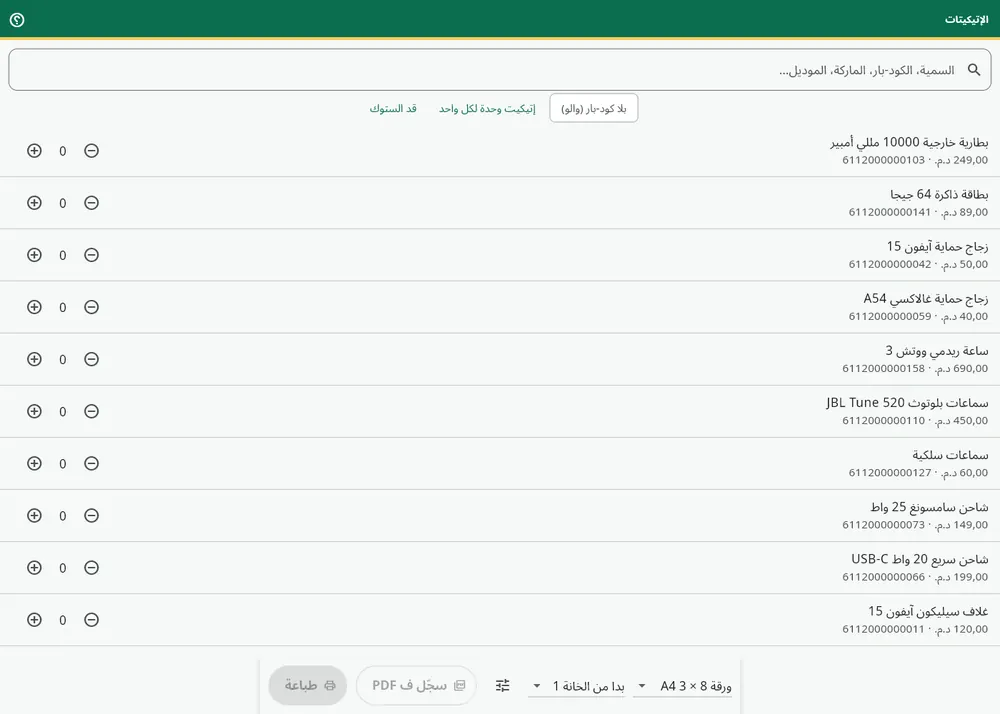Image resolution: width=1000 pixels, height=714 pixels.
Task: Decrease quantity for شاحن سريع 20 واط USB-C
Action: pyautogui.click(x=91, y=567)
